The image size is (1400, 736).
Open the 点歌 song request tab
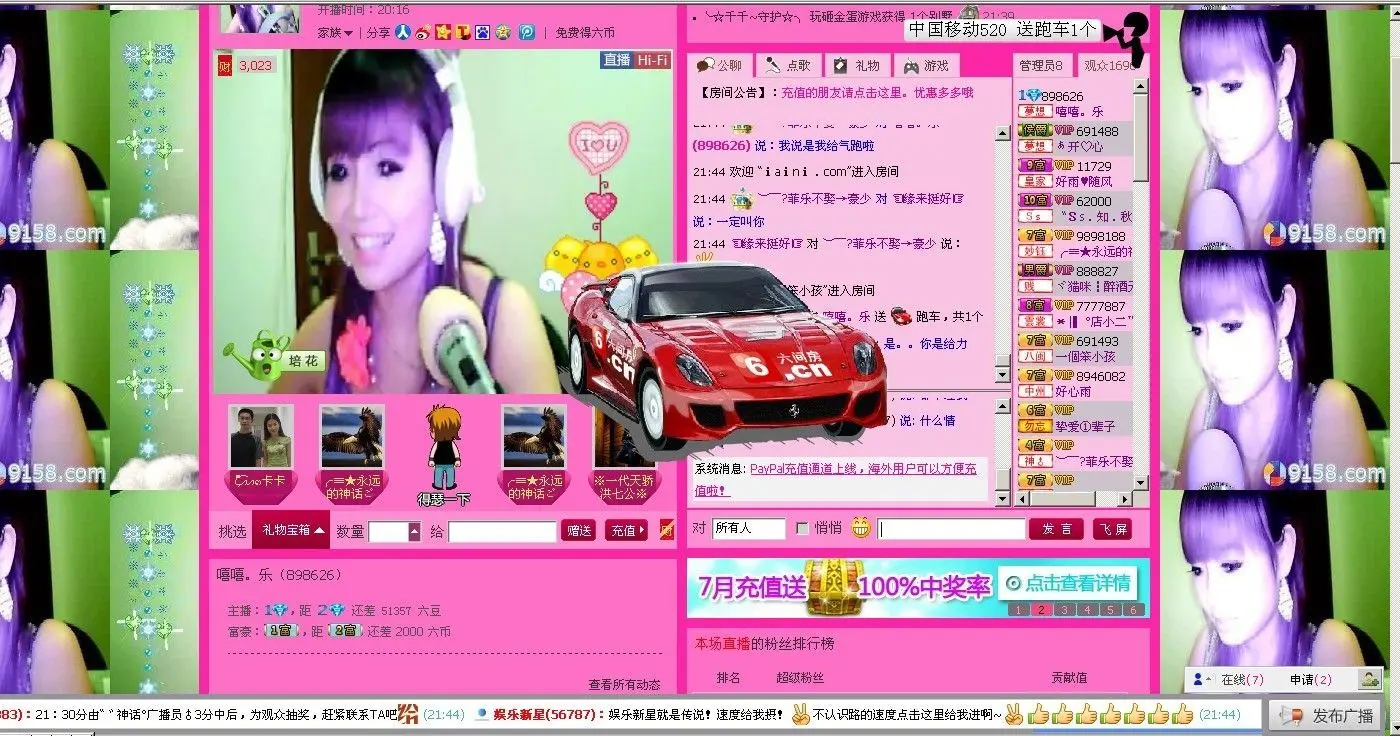click(789, 66)
